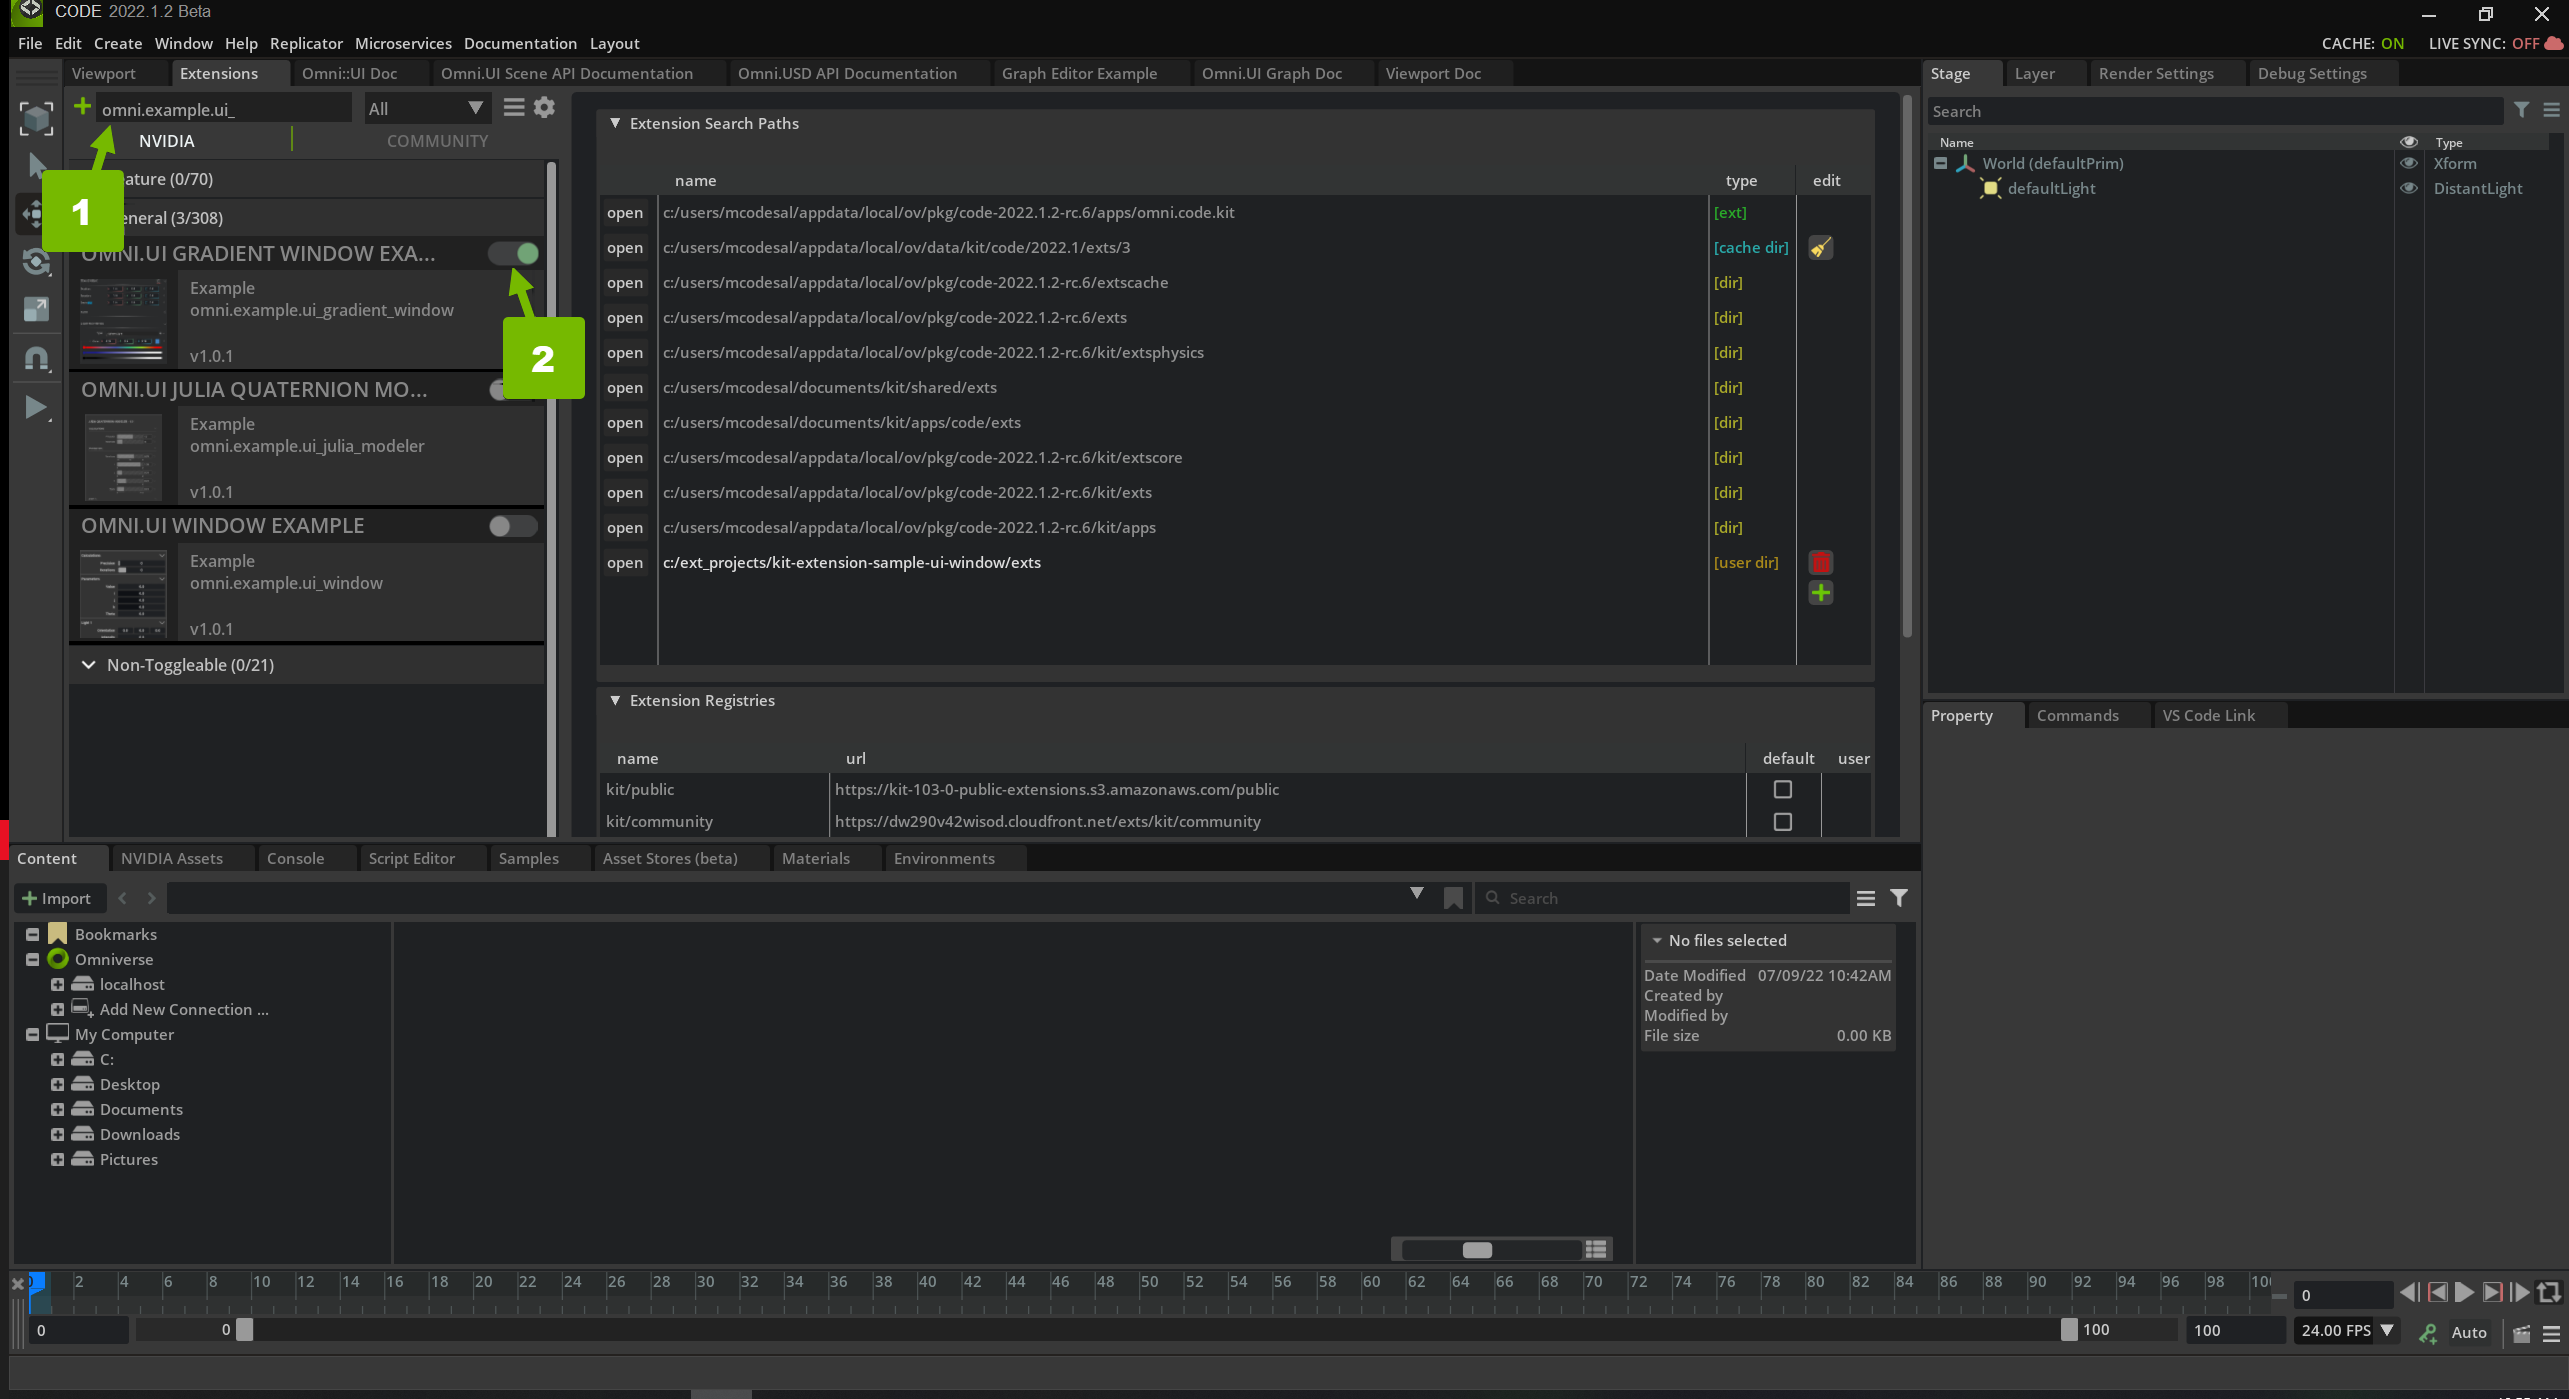Open the Window menu
The height and width of the screenshot is (1399, 2569).
[x=183, y=43]
